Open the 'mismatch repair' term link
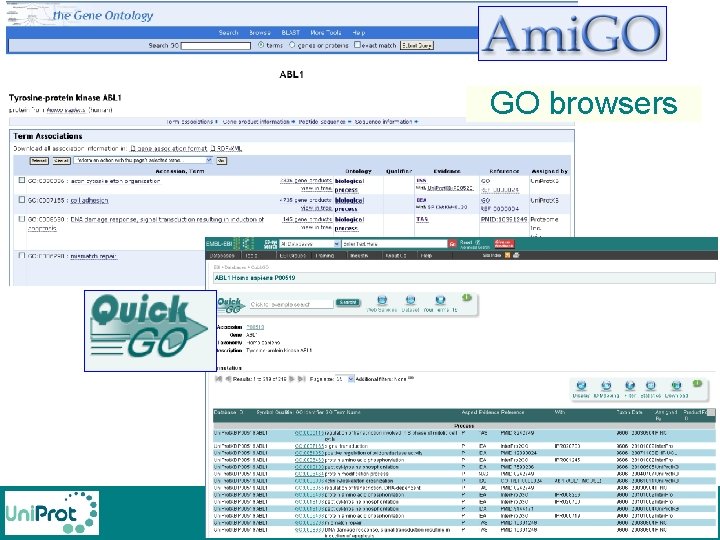This screenshot has width=720, height=540. coord(93,256)
